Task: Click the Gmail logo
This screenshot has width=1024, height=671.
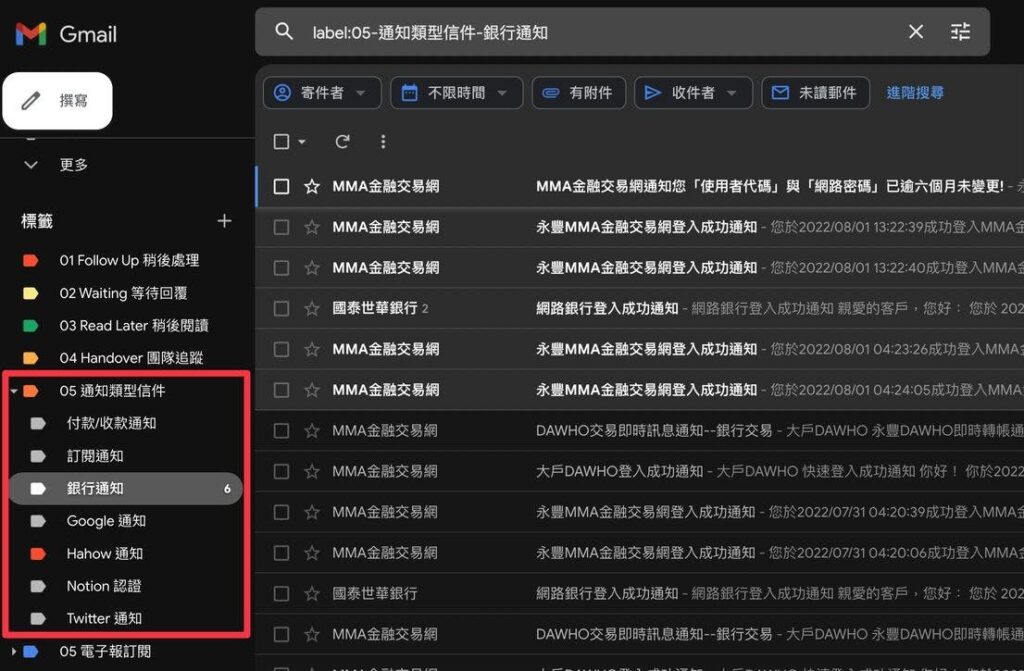Action: click(65, 33)
